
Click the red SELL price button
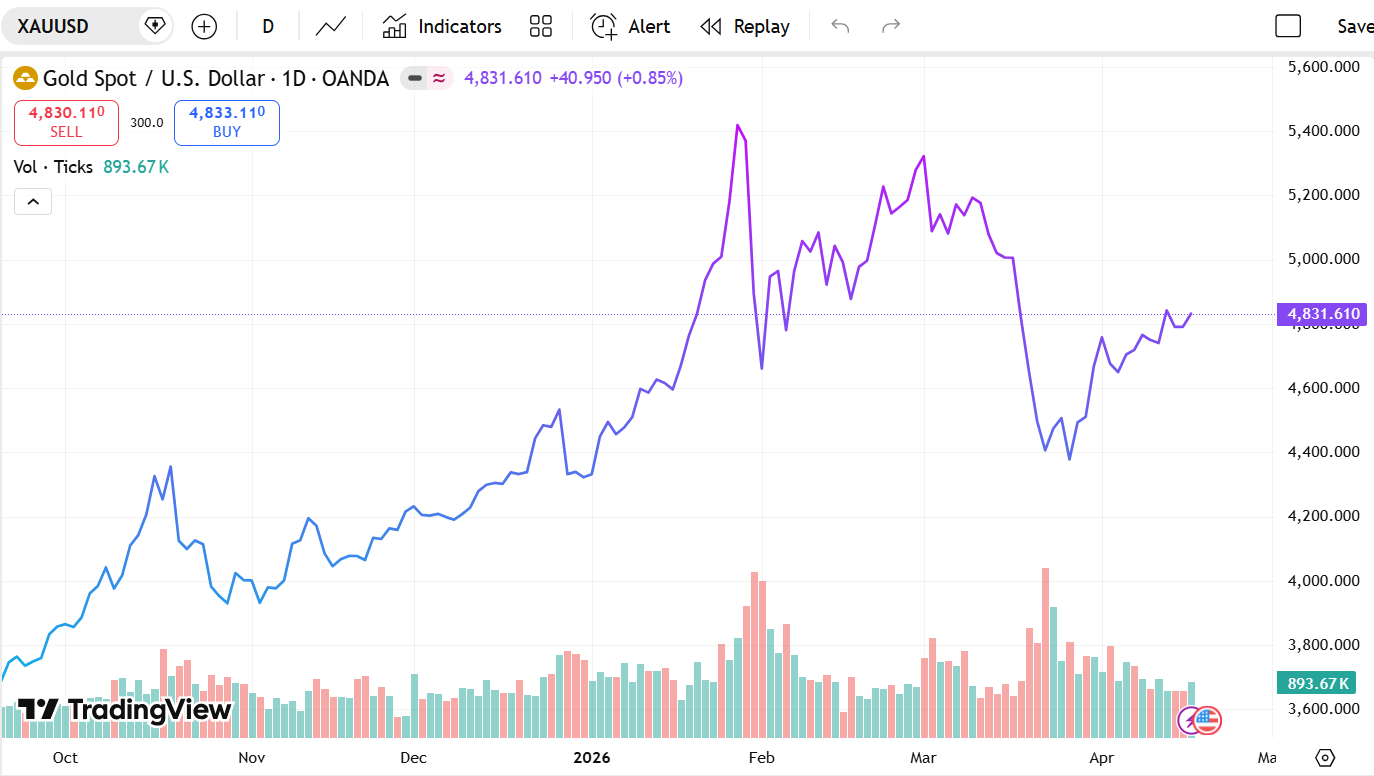coord(66,122)
